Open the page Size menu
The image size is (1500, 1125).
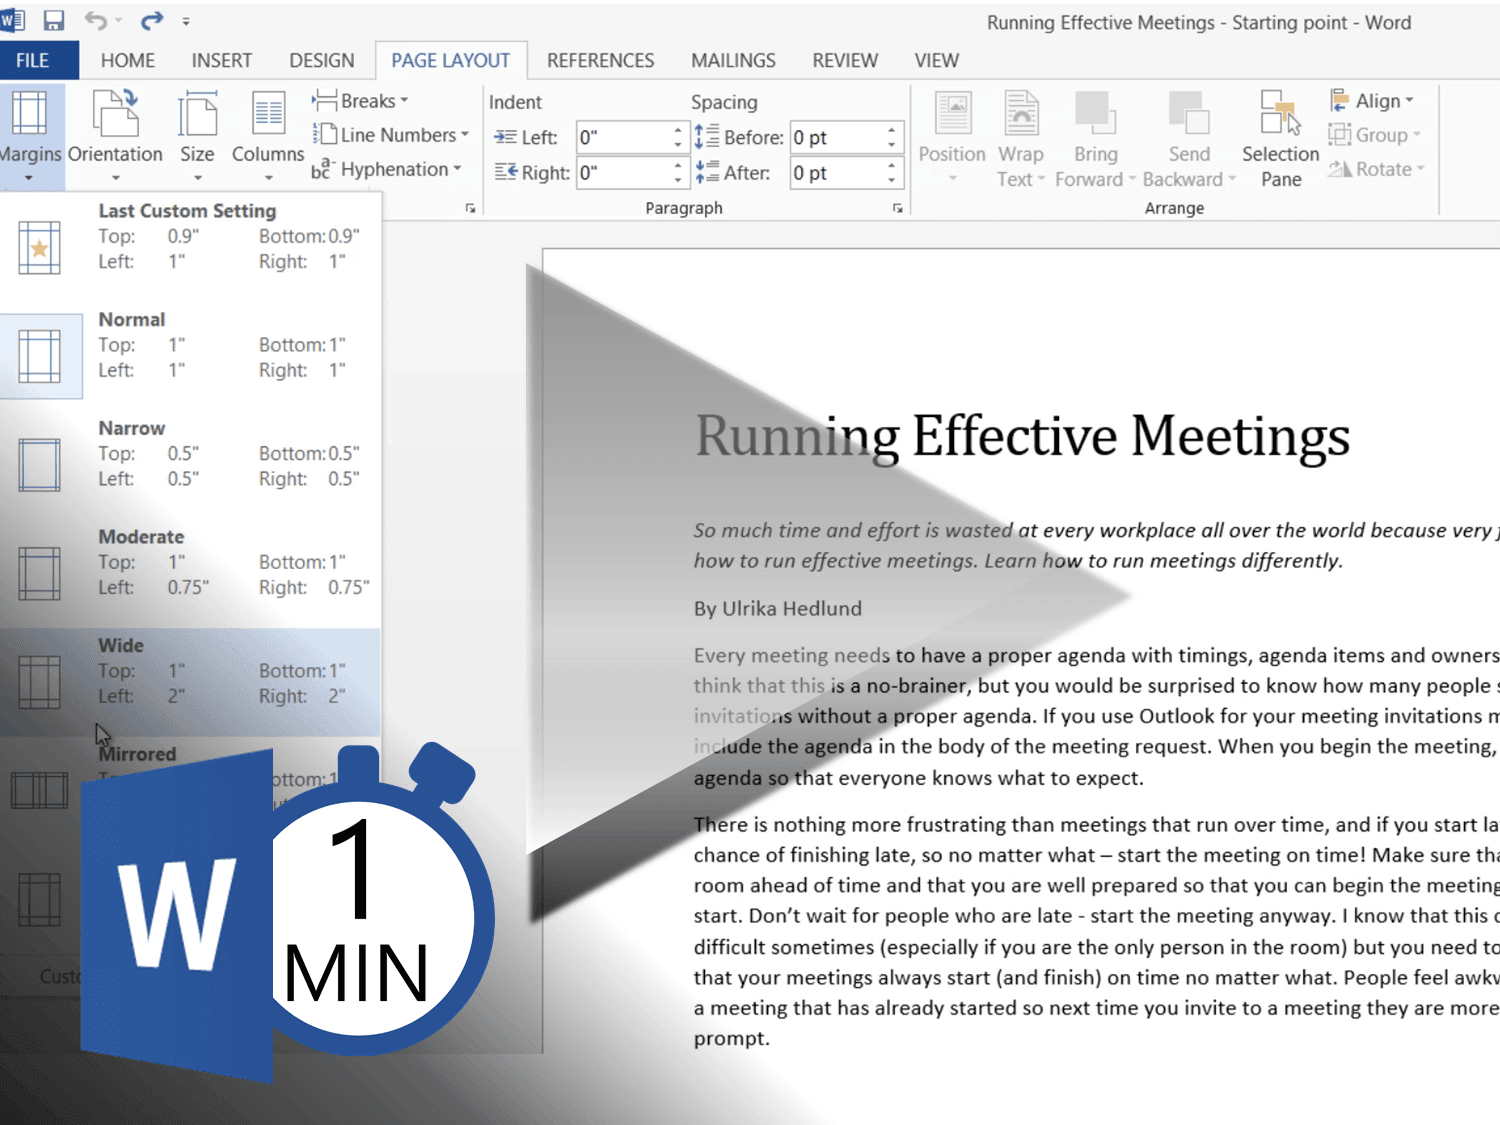click(197, 136)
